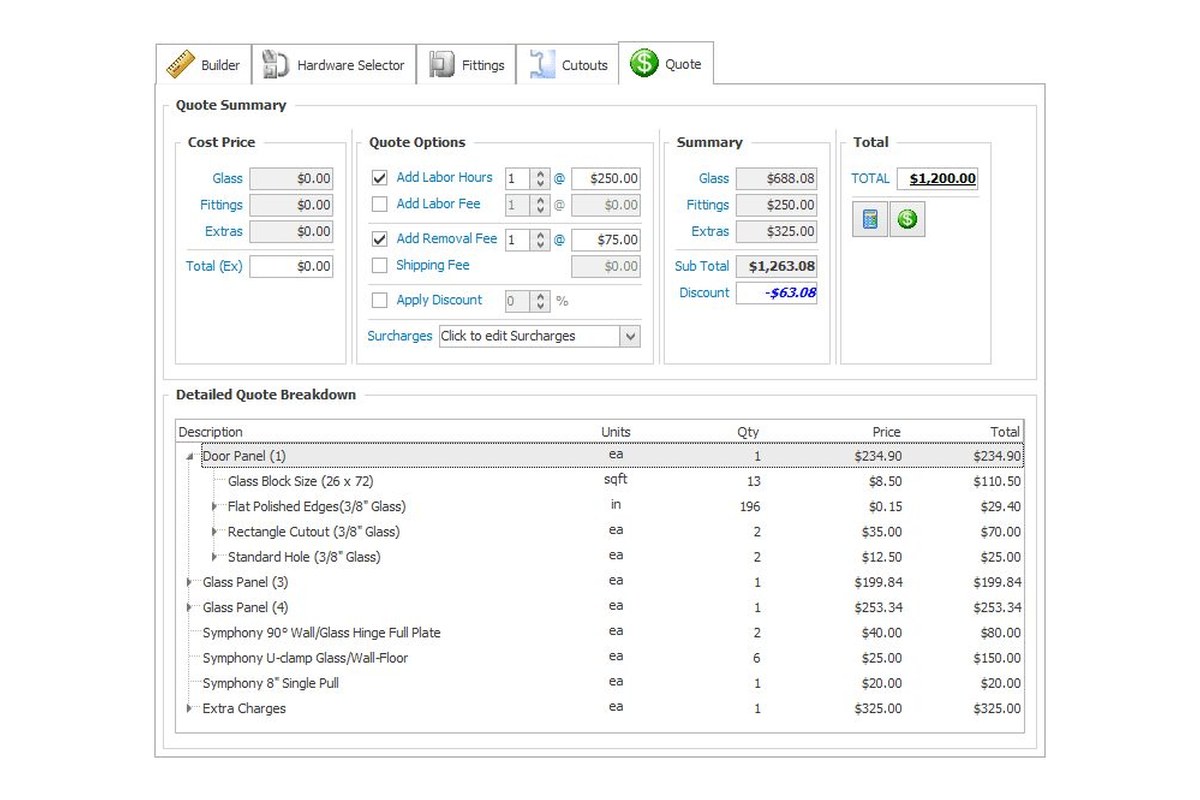Click the Cost Price Total (Ex) field
The width and height of the screenshot is (1200, 800).
(x=291, y=267)
